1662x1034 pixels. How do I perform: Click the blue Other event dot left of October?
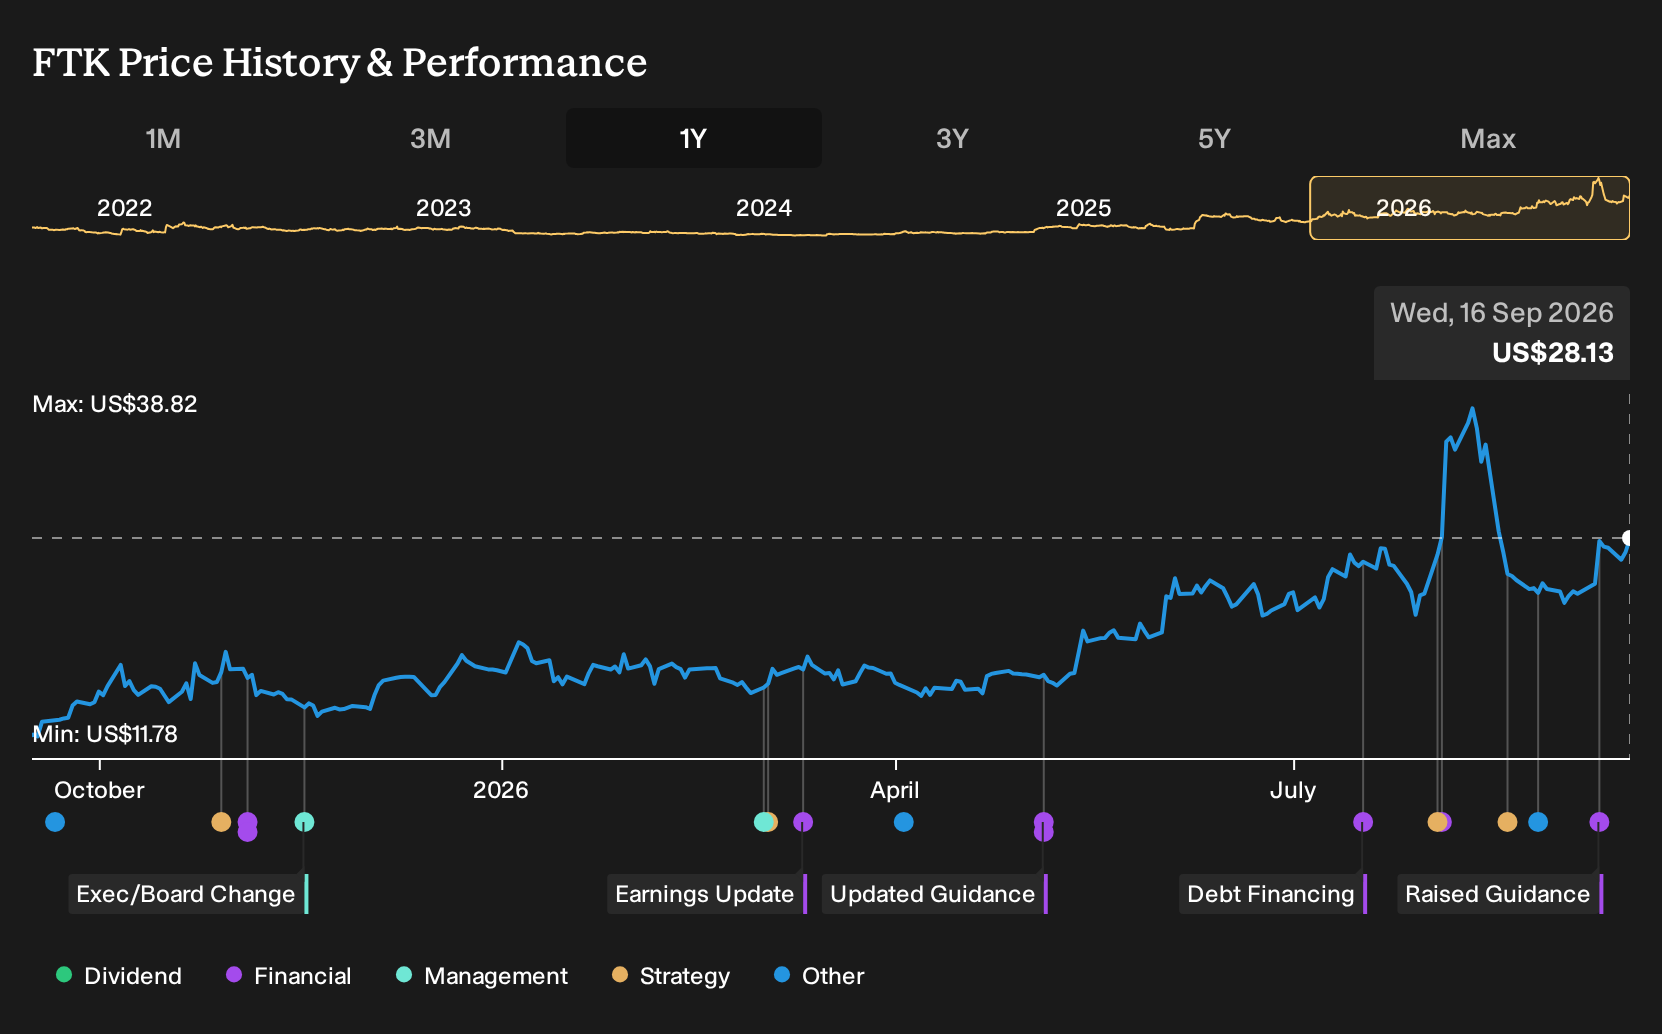55,822
